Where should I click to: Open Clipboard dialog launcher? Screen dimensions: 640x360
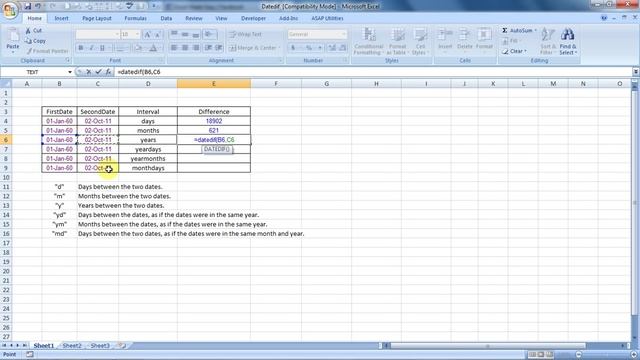[68, 60]
